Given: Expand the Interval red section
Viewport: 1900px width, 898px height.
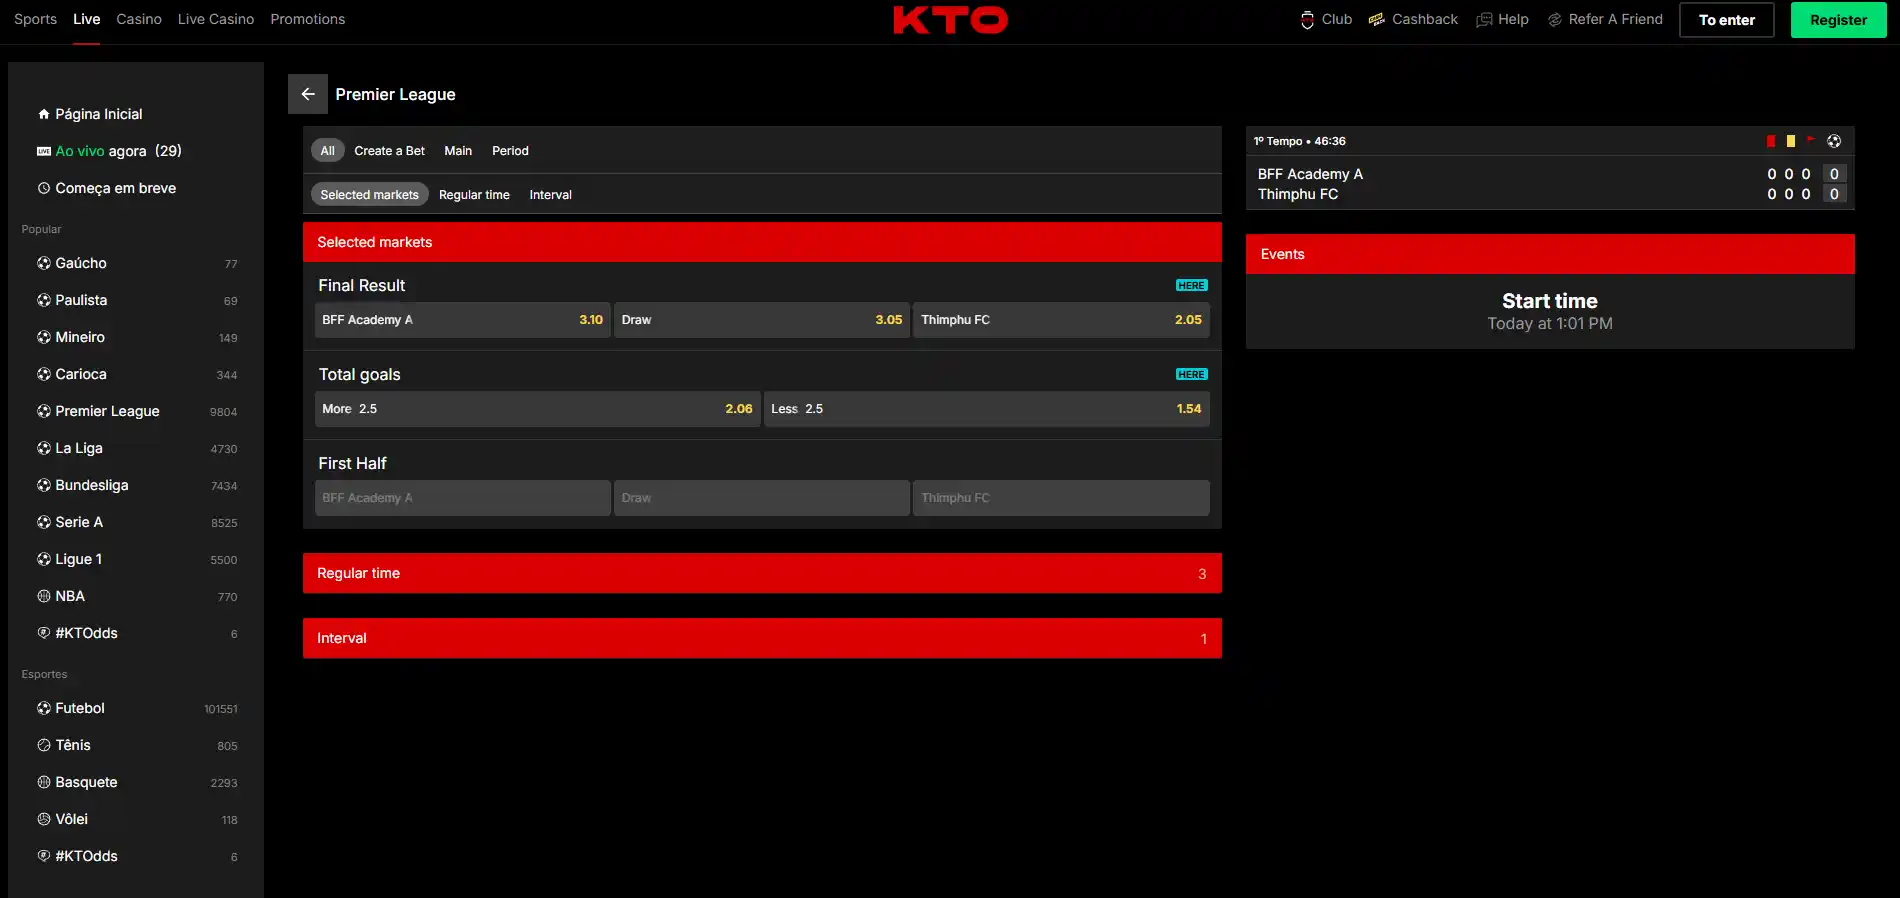Looking at the screenshot, I should pyautogui.click(x=762, y=638).
